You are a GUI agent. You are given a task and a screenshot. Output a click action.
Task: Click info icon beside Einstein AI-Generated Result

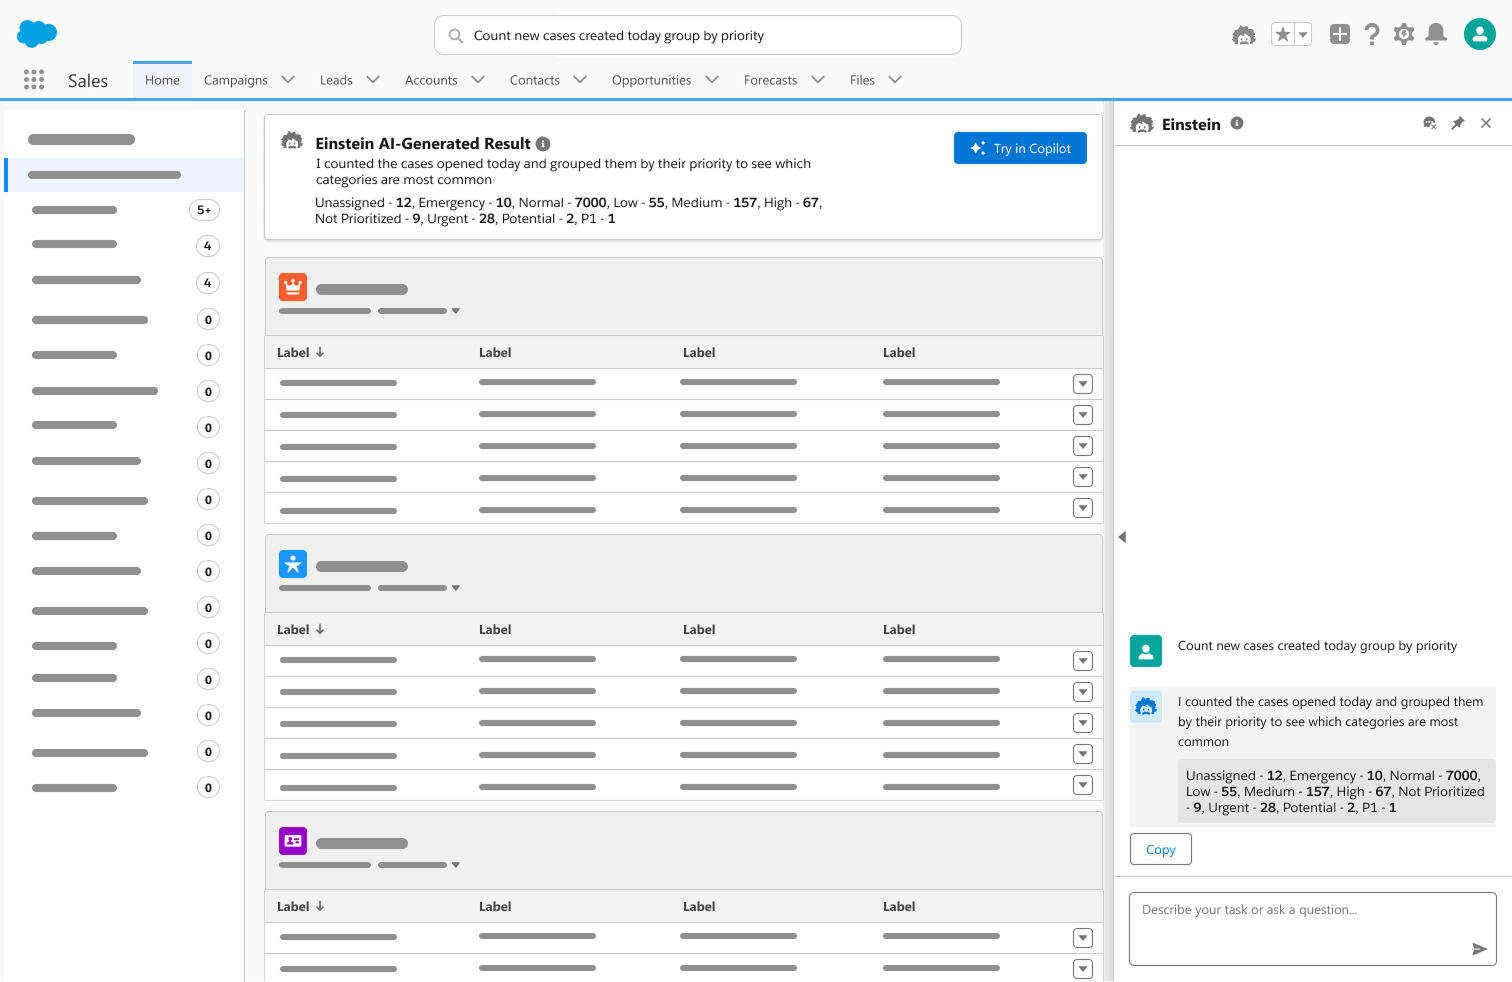543,144
